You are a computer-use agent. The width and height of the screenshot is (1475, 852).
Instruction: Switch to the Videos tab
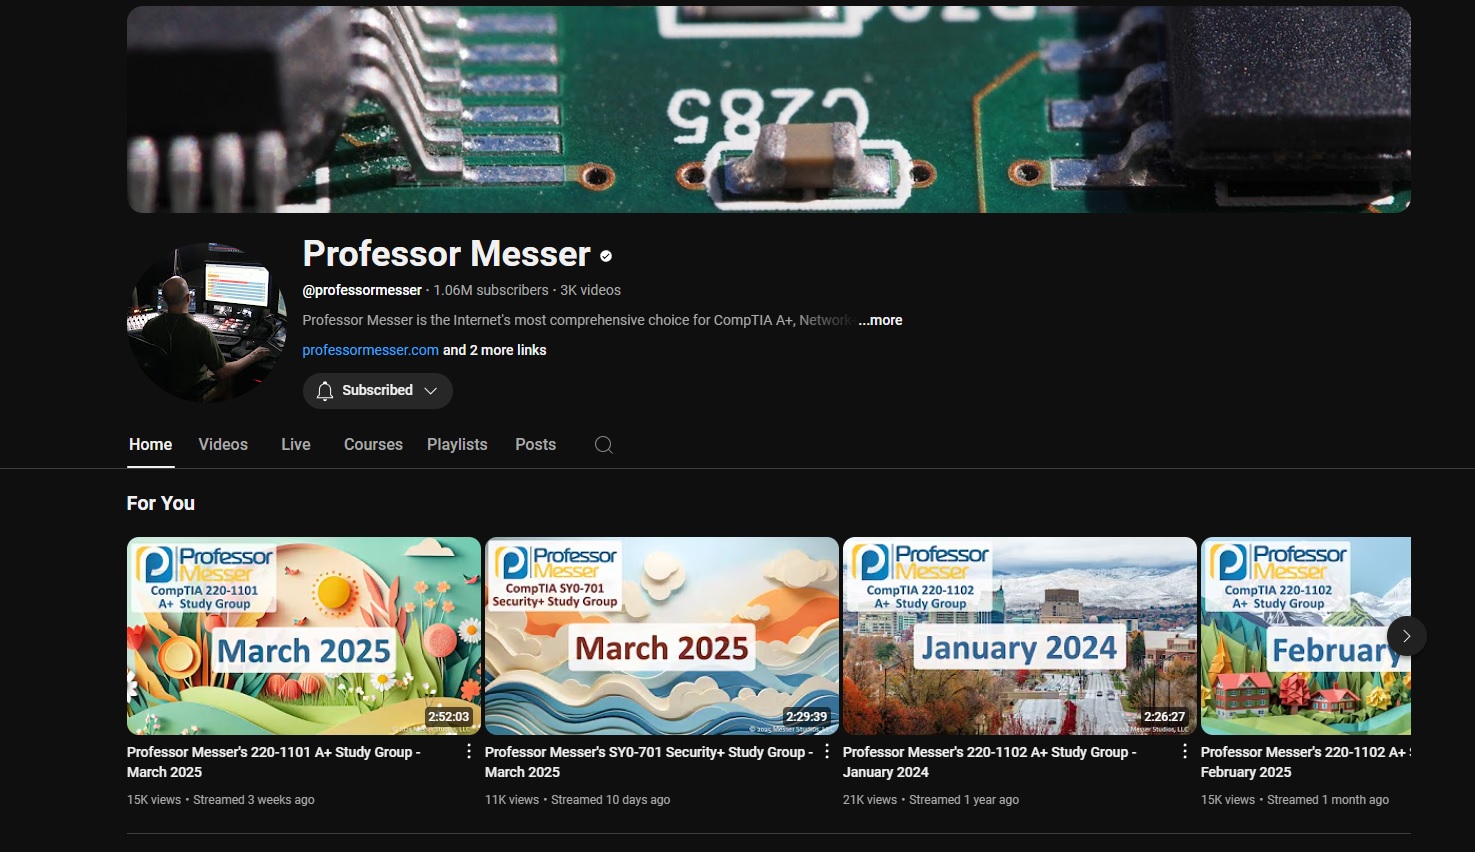click(x=223, y=445)
